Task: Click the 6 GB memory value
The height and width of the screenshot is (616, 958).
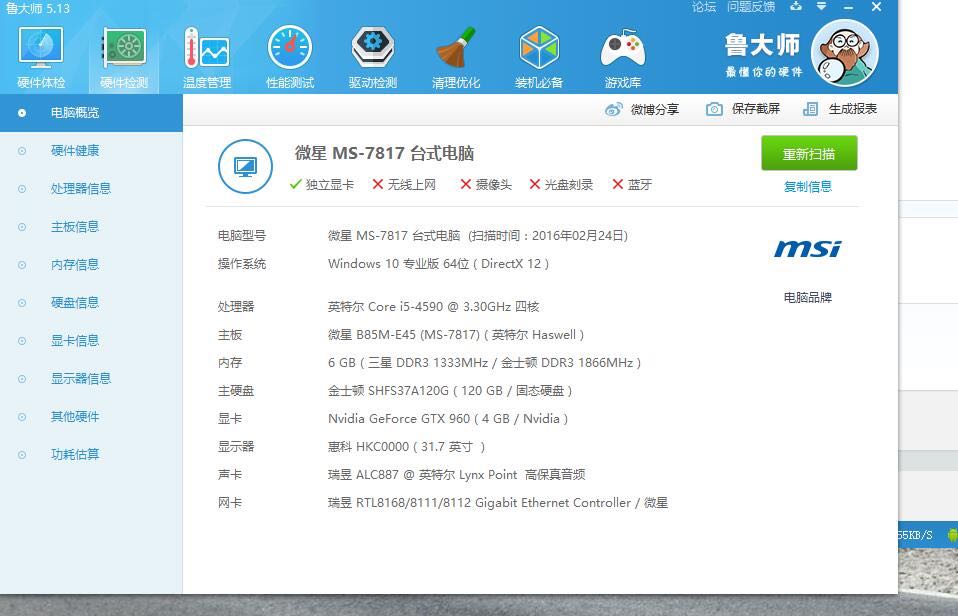Action: coord(484,363)
